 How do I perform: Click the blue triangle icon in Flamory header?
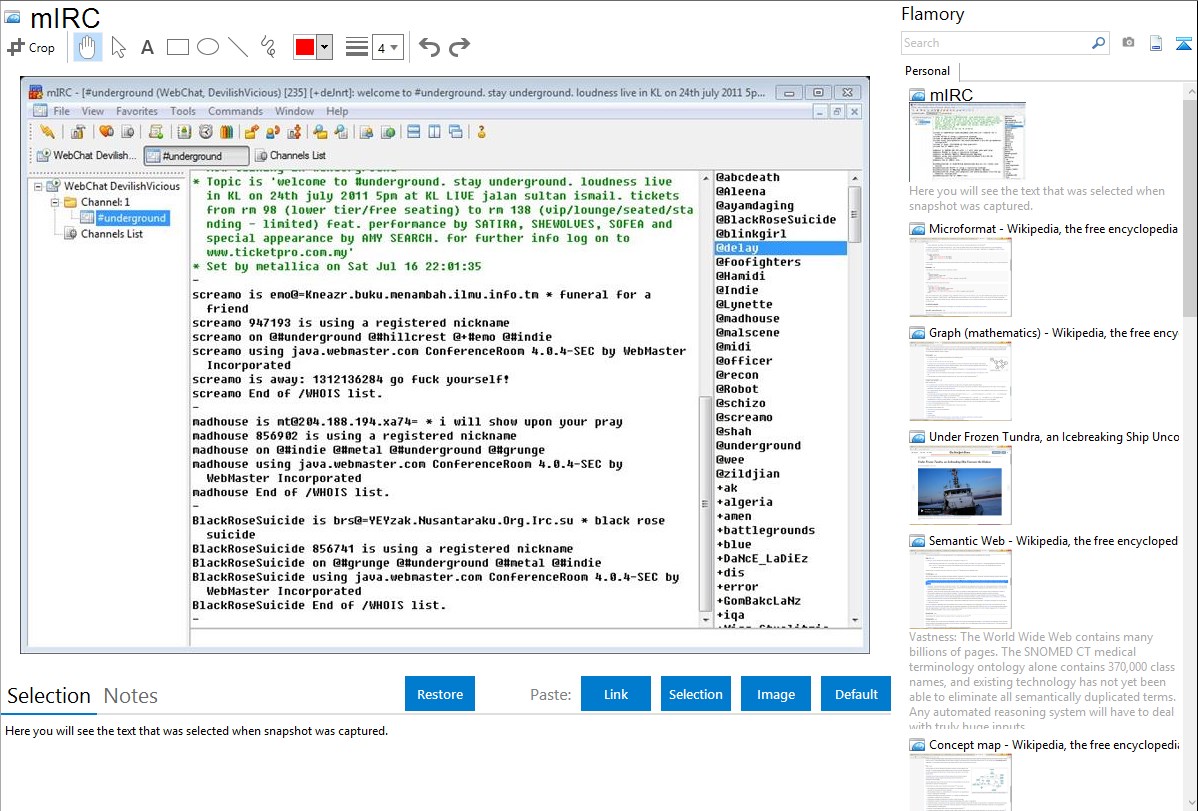click(1183, 44)
